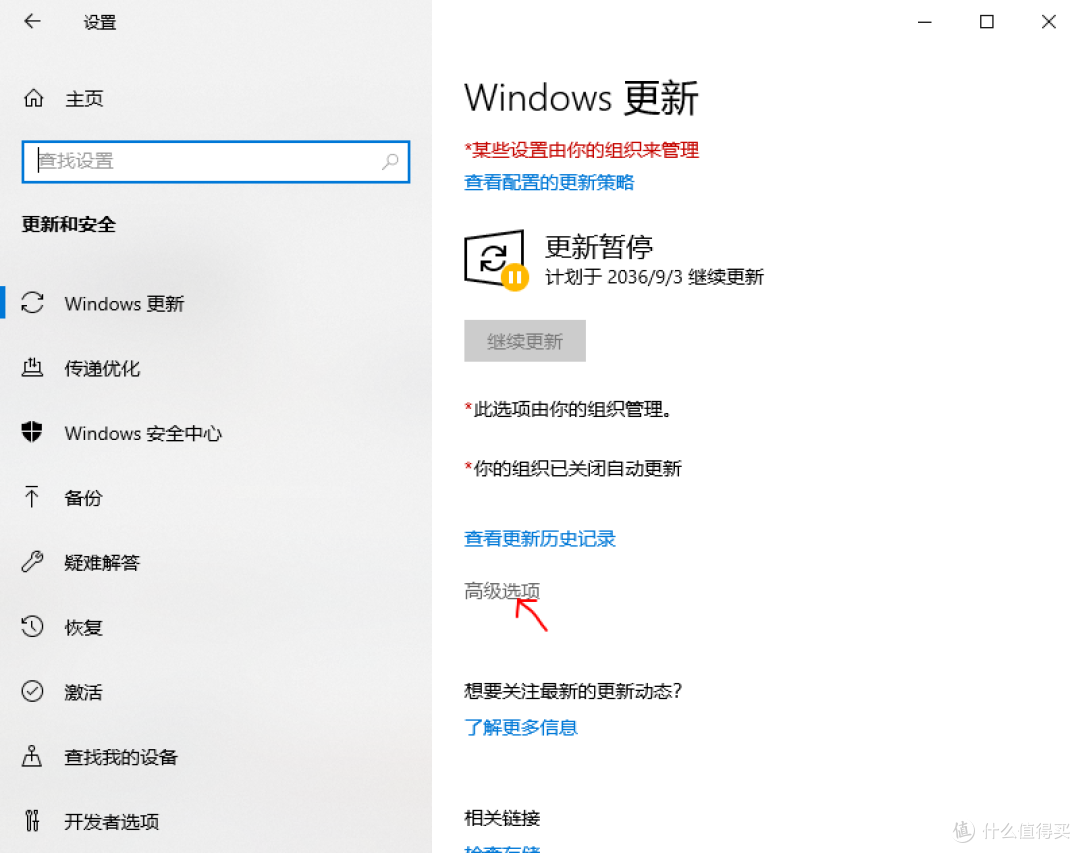Image resolution: width=1080 pixels, height=853 pixels.
Task: Click the 计划于 2036/9/3 继续更新 text
Action: pyautogui.click(x=654, y=277)
